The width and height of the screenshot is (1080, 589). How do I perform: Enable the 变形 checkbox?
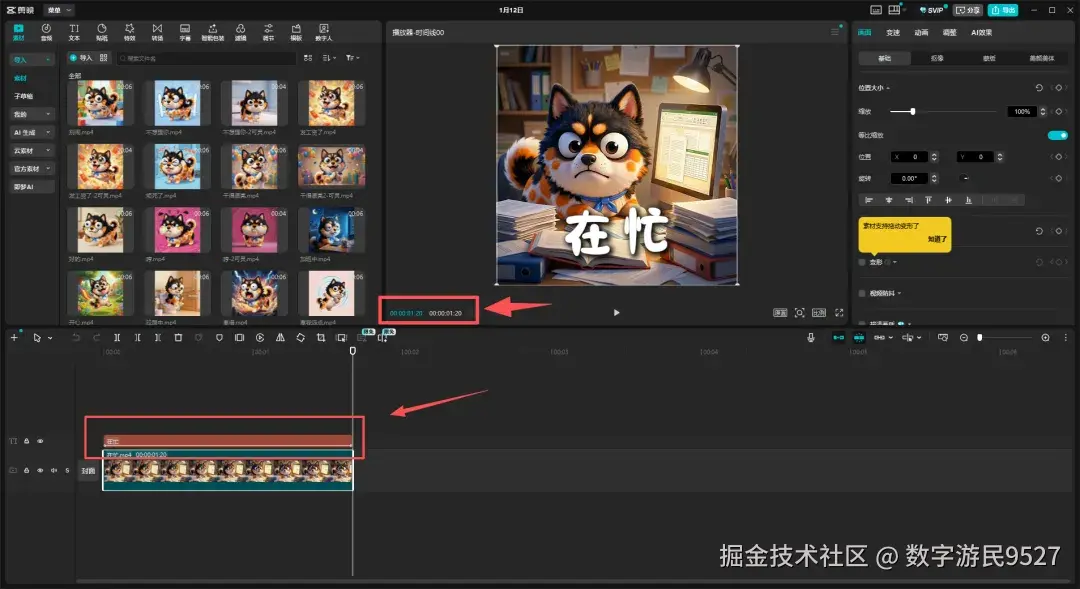[x=862, y=262]
